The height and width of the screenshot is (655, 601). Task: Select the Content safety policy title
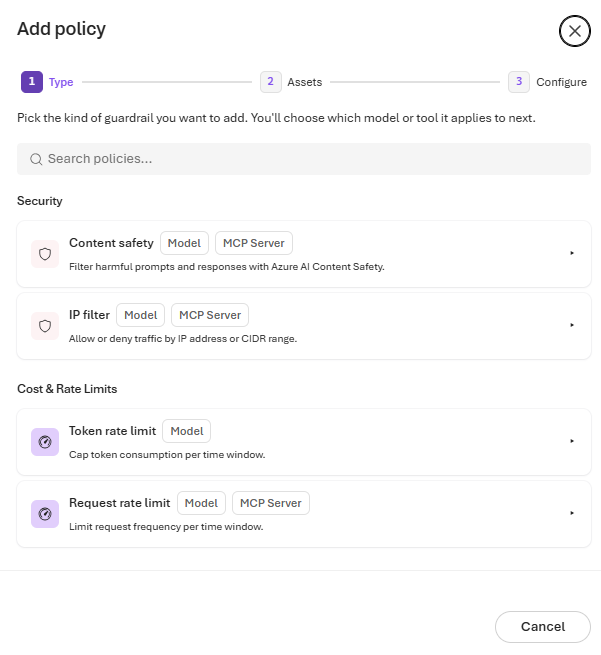pos(111,243)
